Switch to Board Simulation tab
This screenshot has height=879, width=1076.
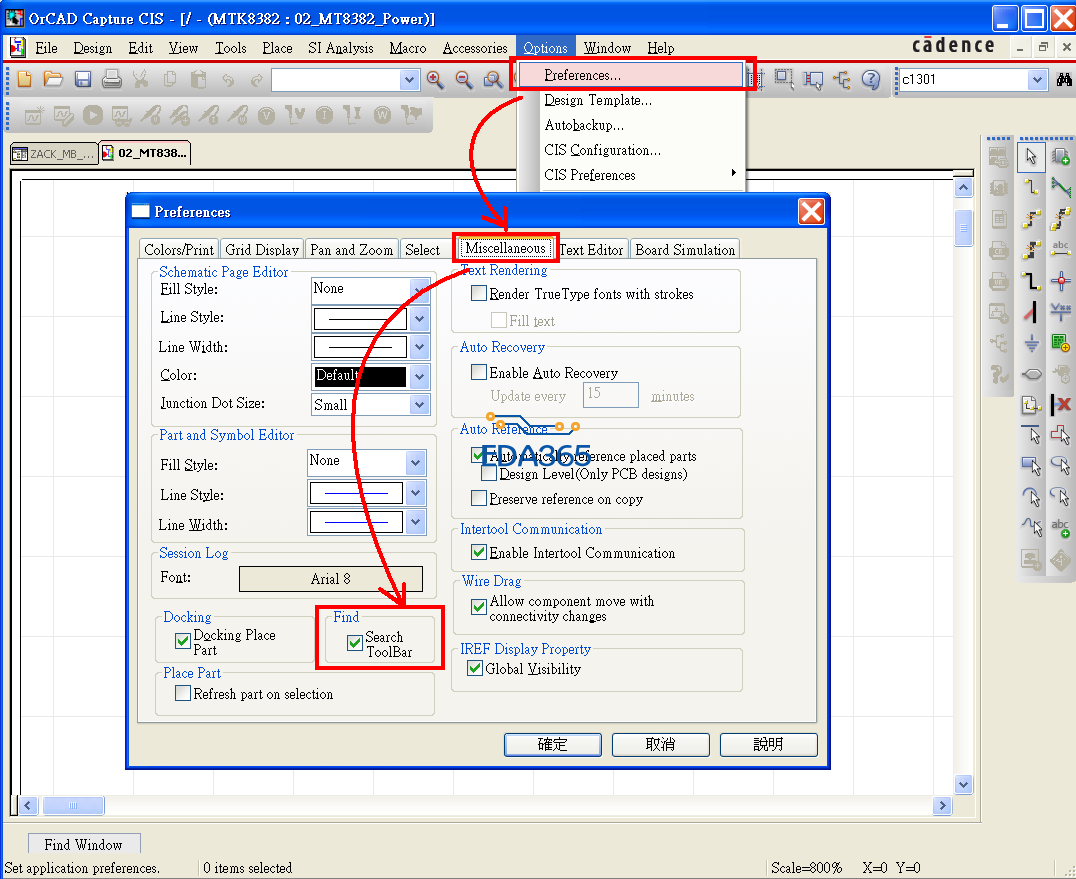pos(685,250)
